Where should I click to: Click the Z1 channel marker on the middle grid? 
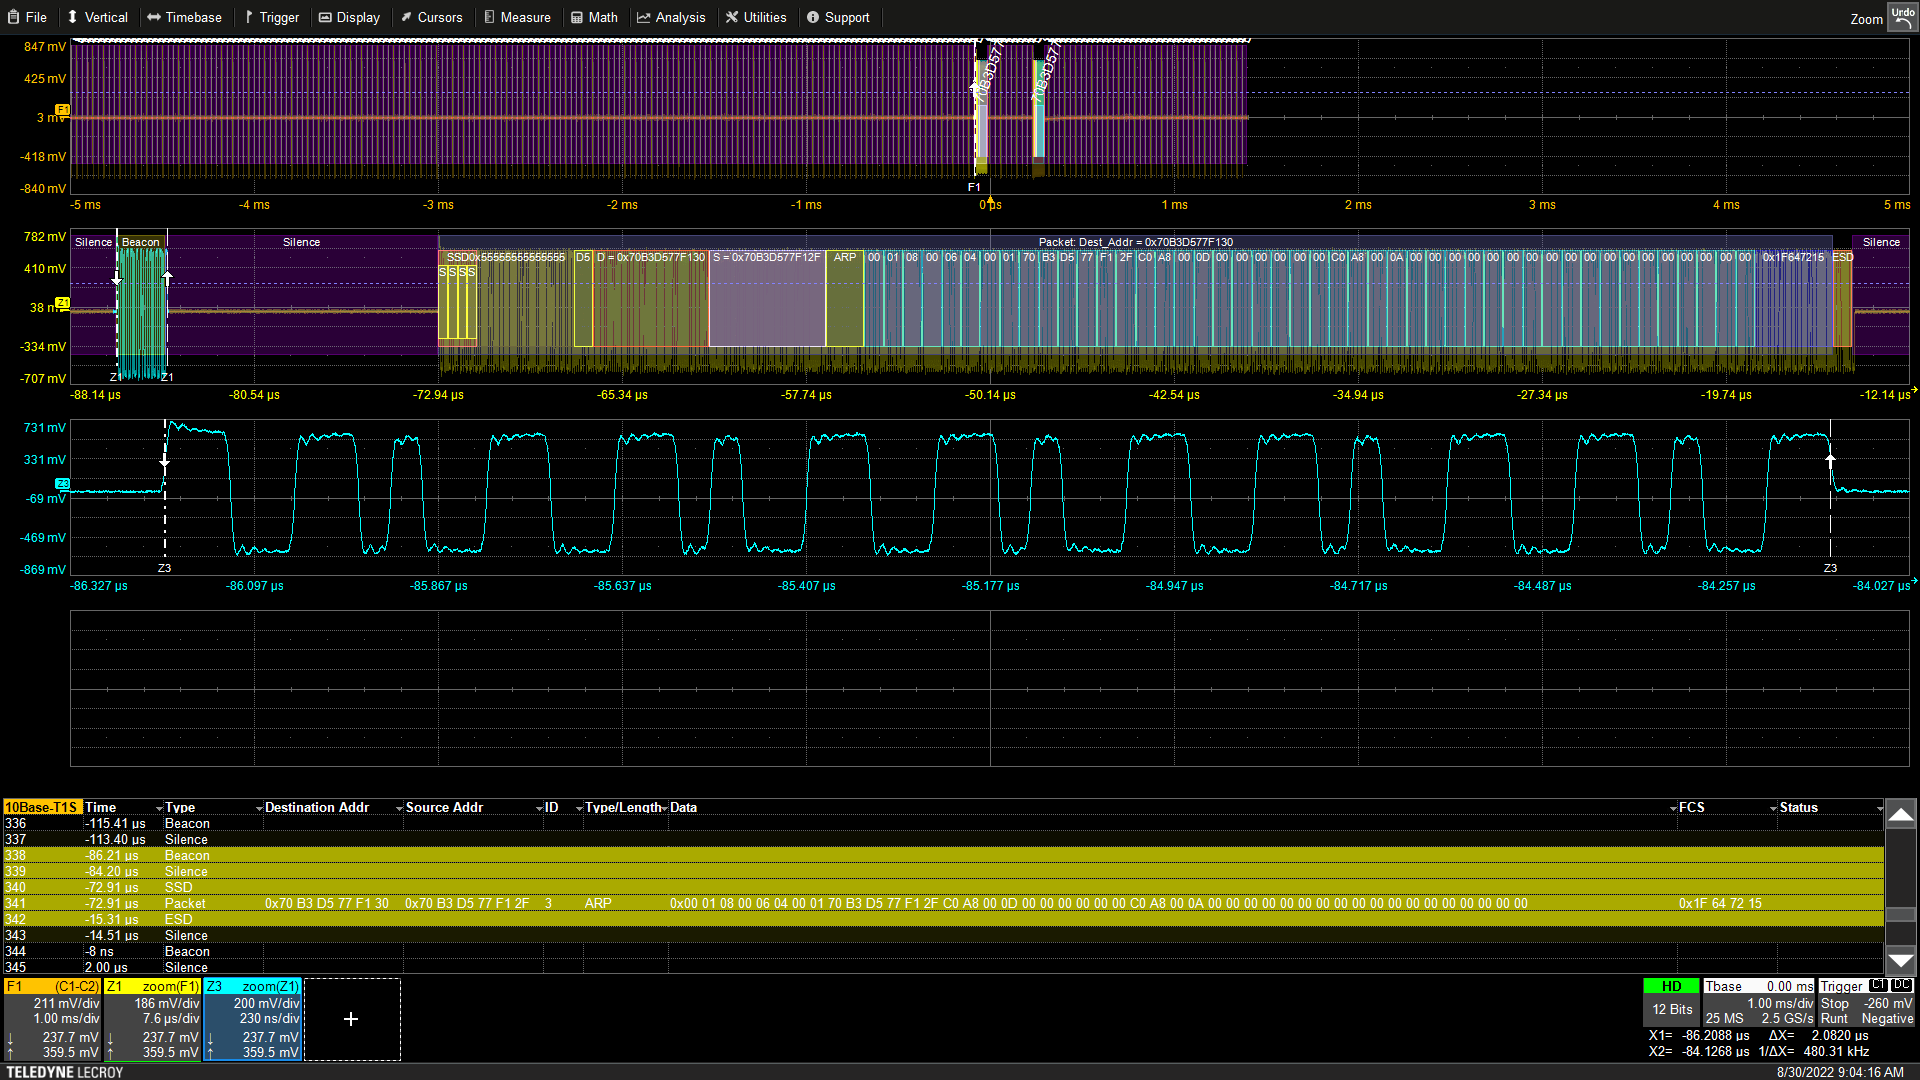point(62,302)
